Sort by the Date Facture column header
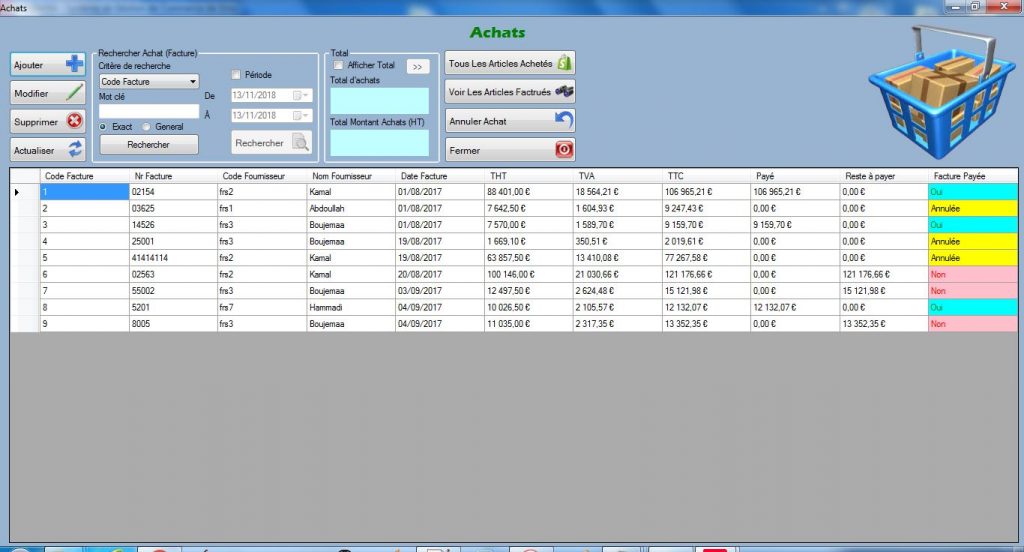1024x552 pixels. point(421,176)
